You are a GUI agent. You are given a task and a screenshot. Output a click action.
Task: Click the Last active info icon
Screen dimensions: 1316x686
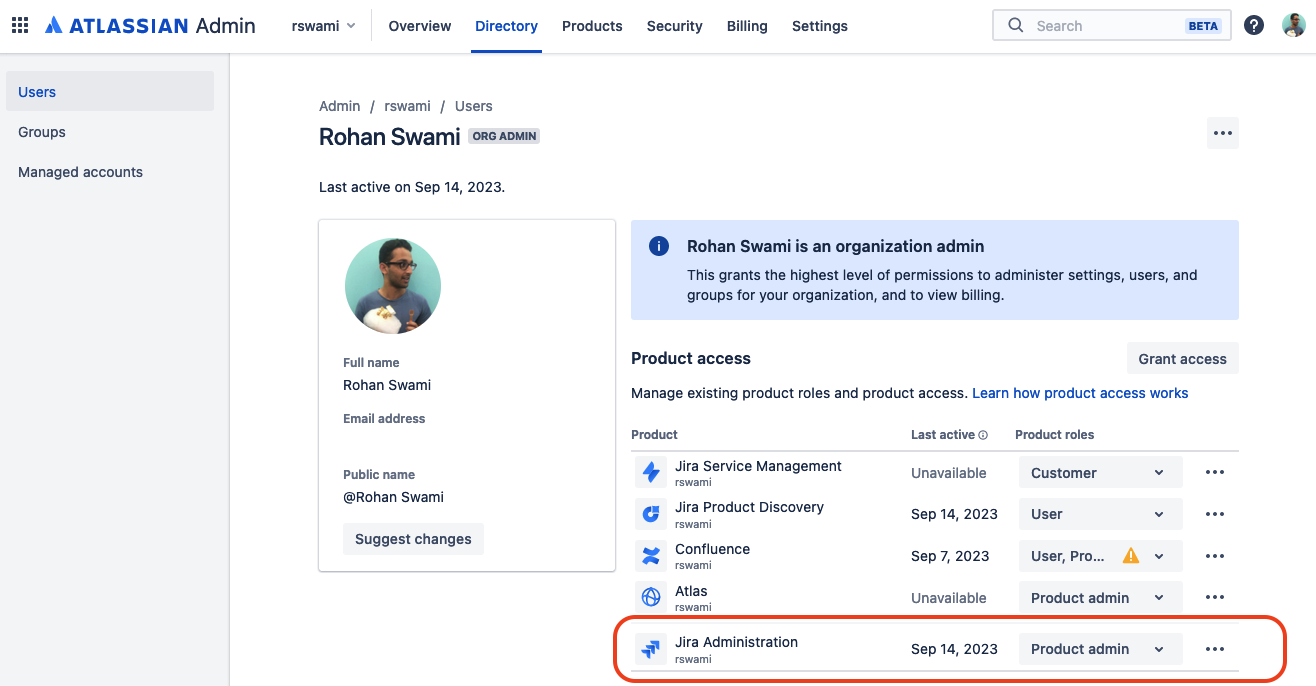click(x=983, y=435)
